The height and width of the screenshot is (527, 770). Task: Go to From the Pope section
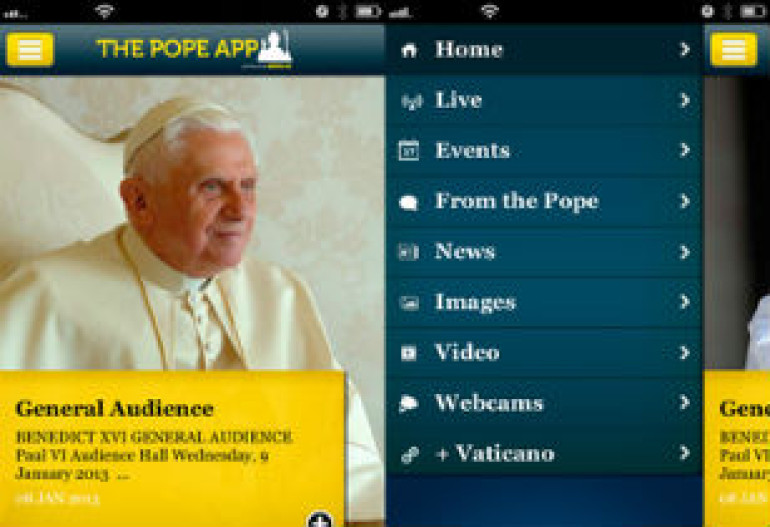click(x=544, y=201)
